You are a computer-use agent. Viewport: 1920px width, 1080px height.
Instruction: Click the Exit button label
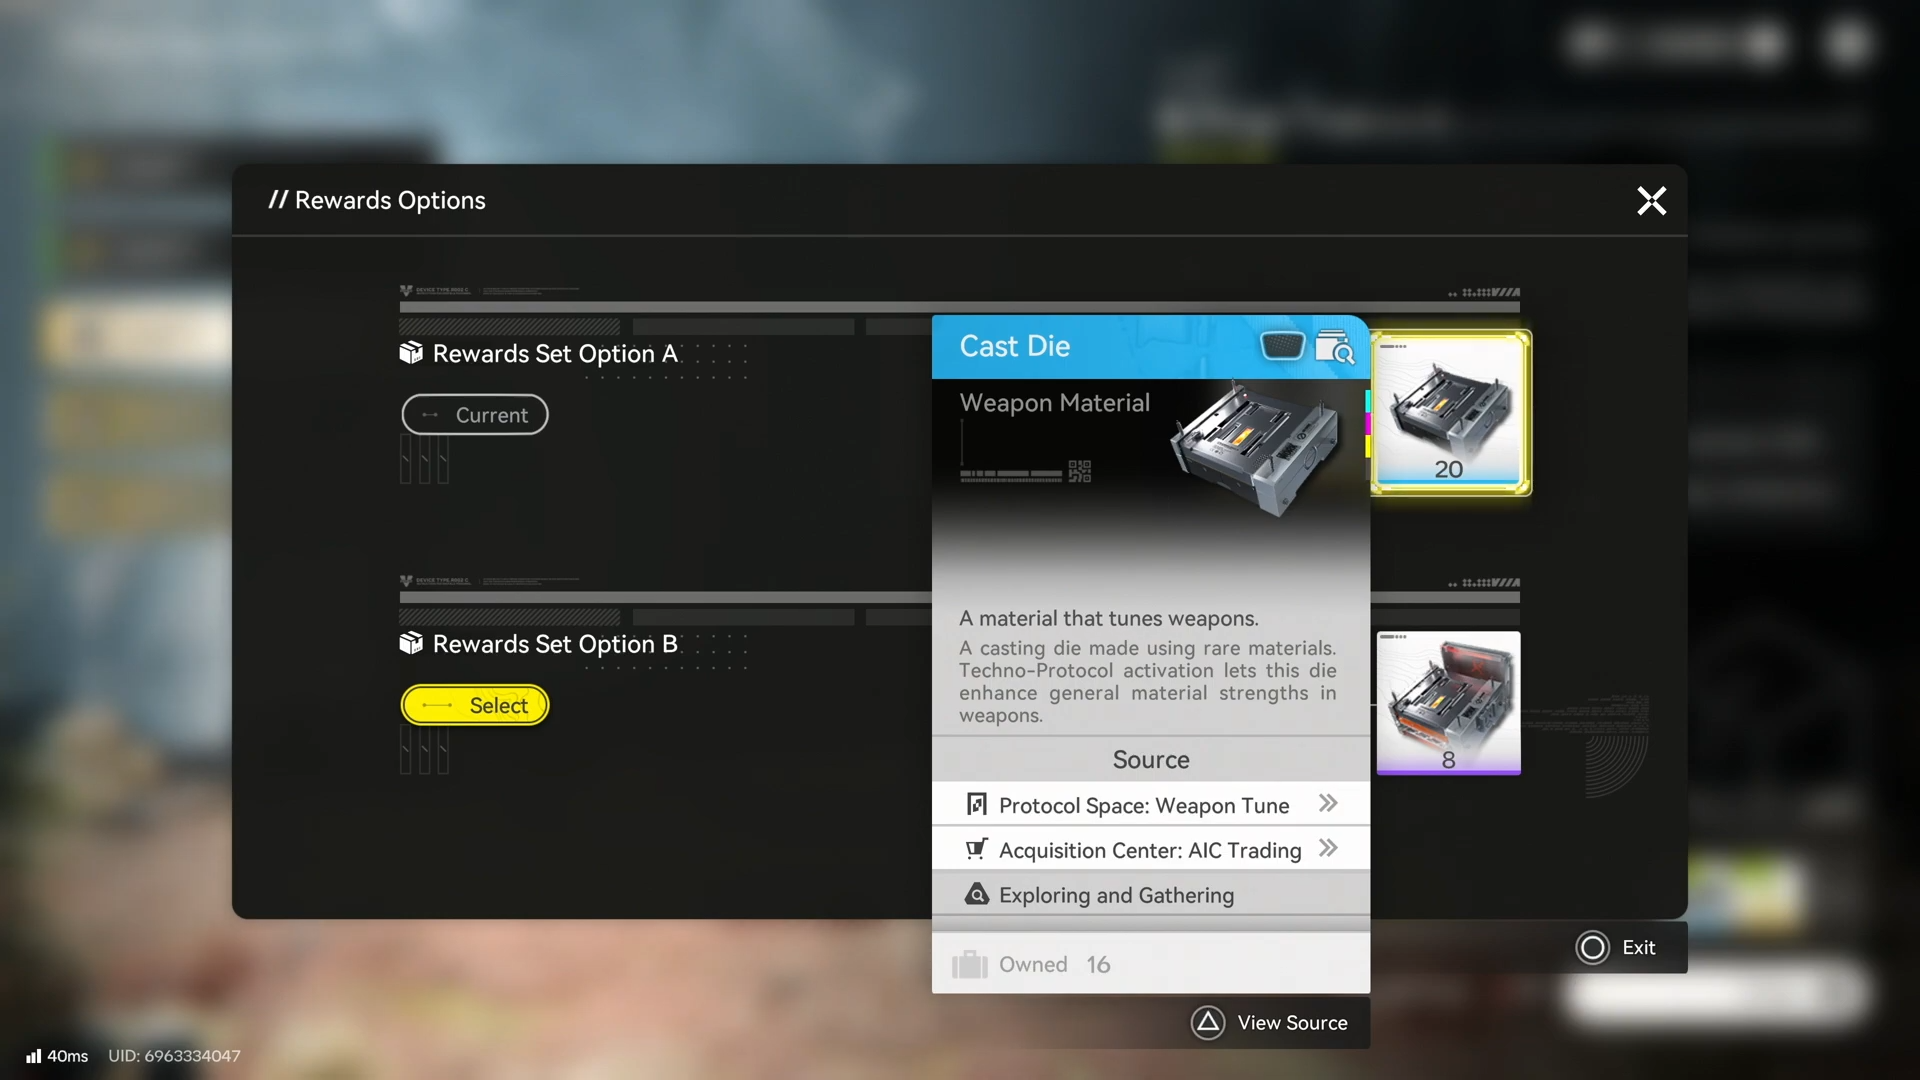coord(1638,947)
